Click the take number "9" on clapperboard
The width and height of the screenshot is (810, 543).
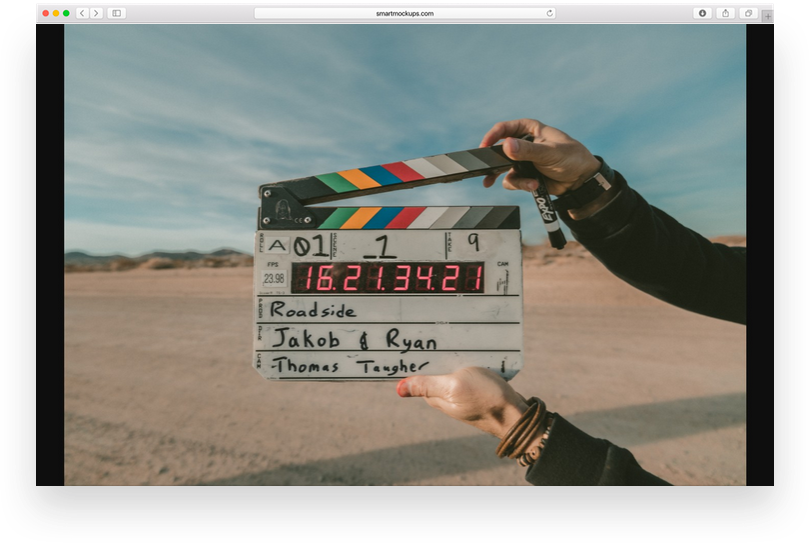[473, 243]
